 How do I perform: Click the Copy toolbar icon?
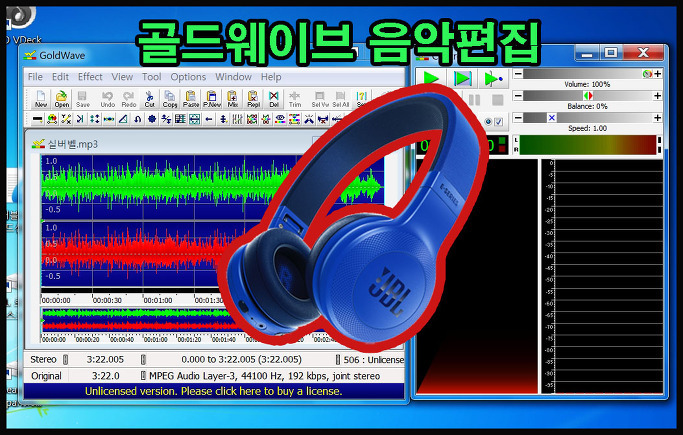[x=169, y=99]
